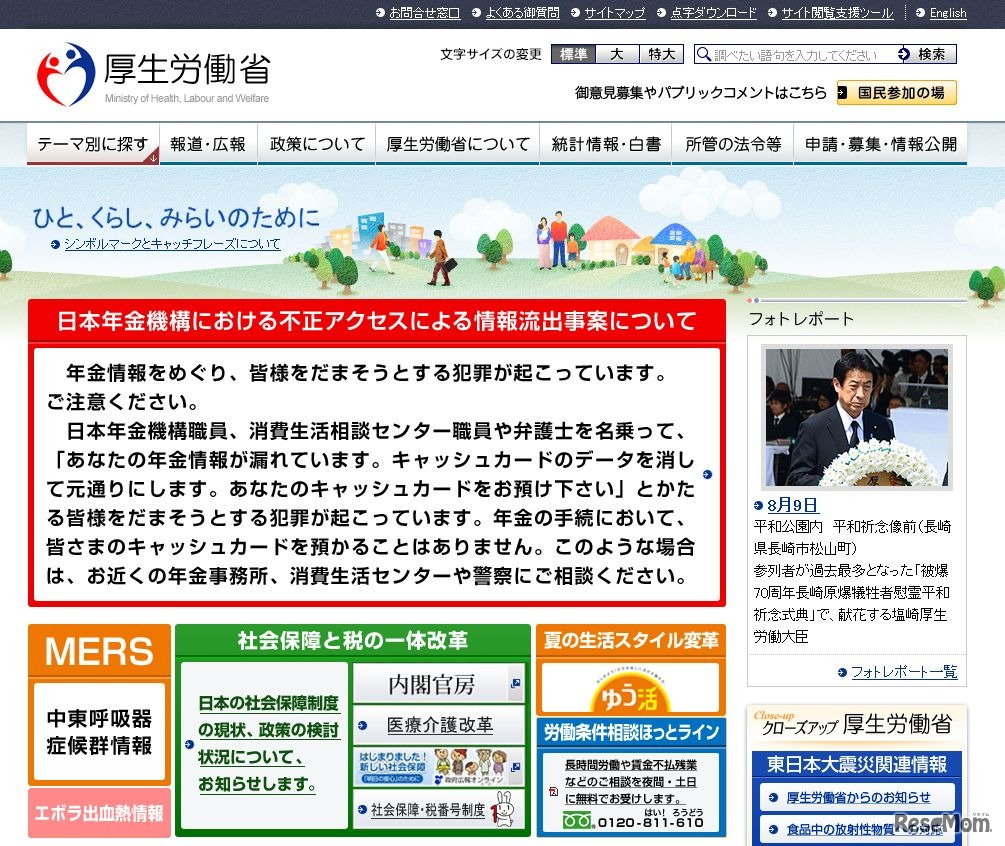The height and width of the screenshot is (846, 1005).
Task: Open the 厚生労働省からのお知らせ link
Action: 858,797
